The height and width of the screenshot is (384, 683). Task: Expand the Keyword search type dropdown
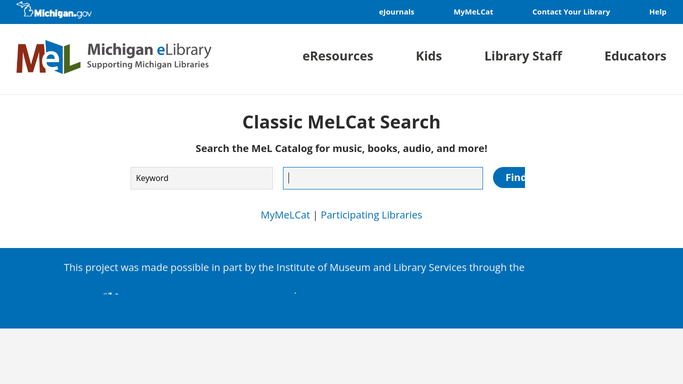(202, 178)
